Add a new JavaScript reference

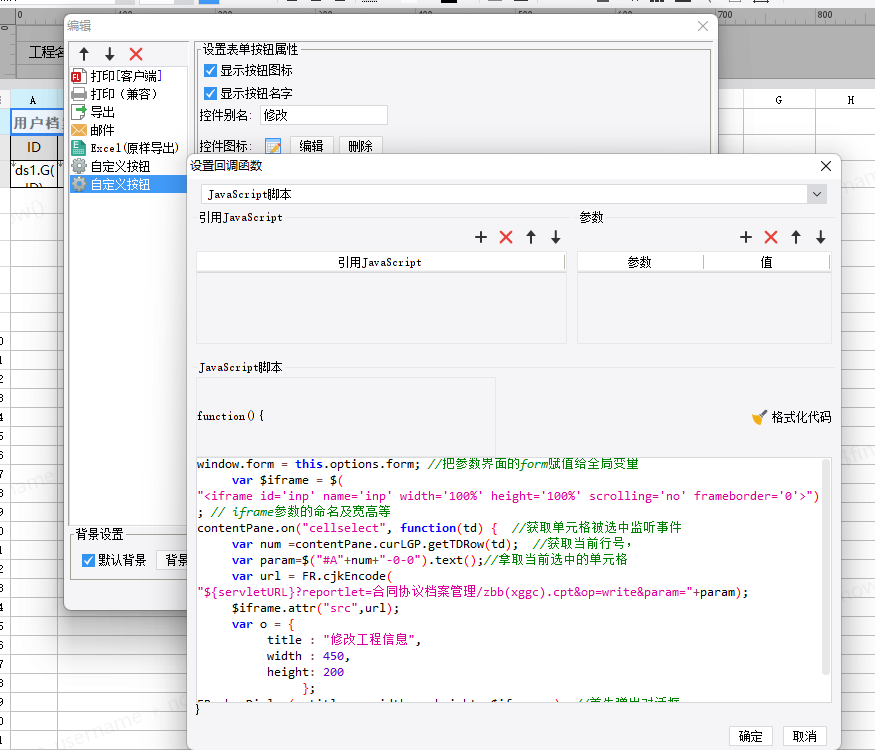click(x=481, y=237)
